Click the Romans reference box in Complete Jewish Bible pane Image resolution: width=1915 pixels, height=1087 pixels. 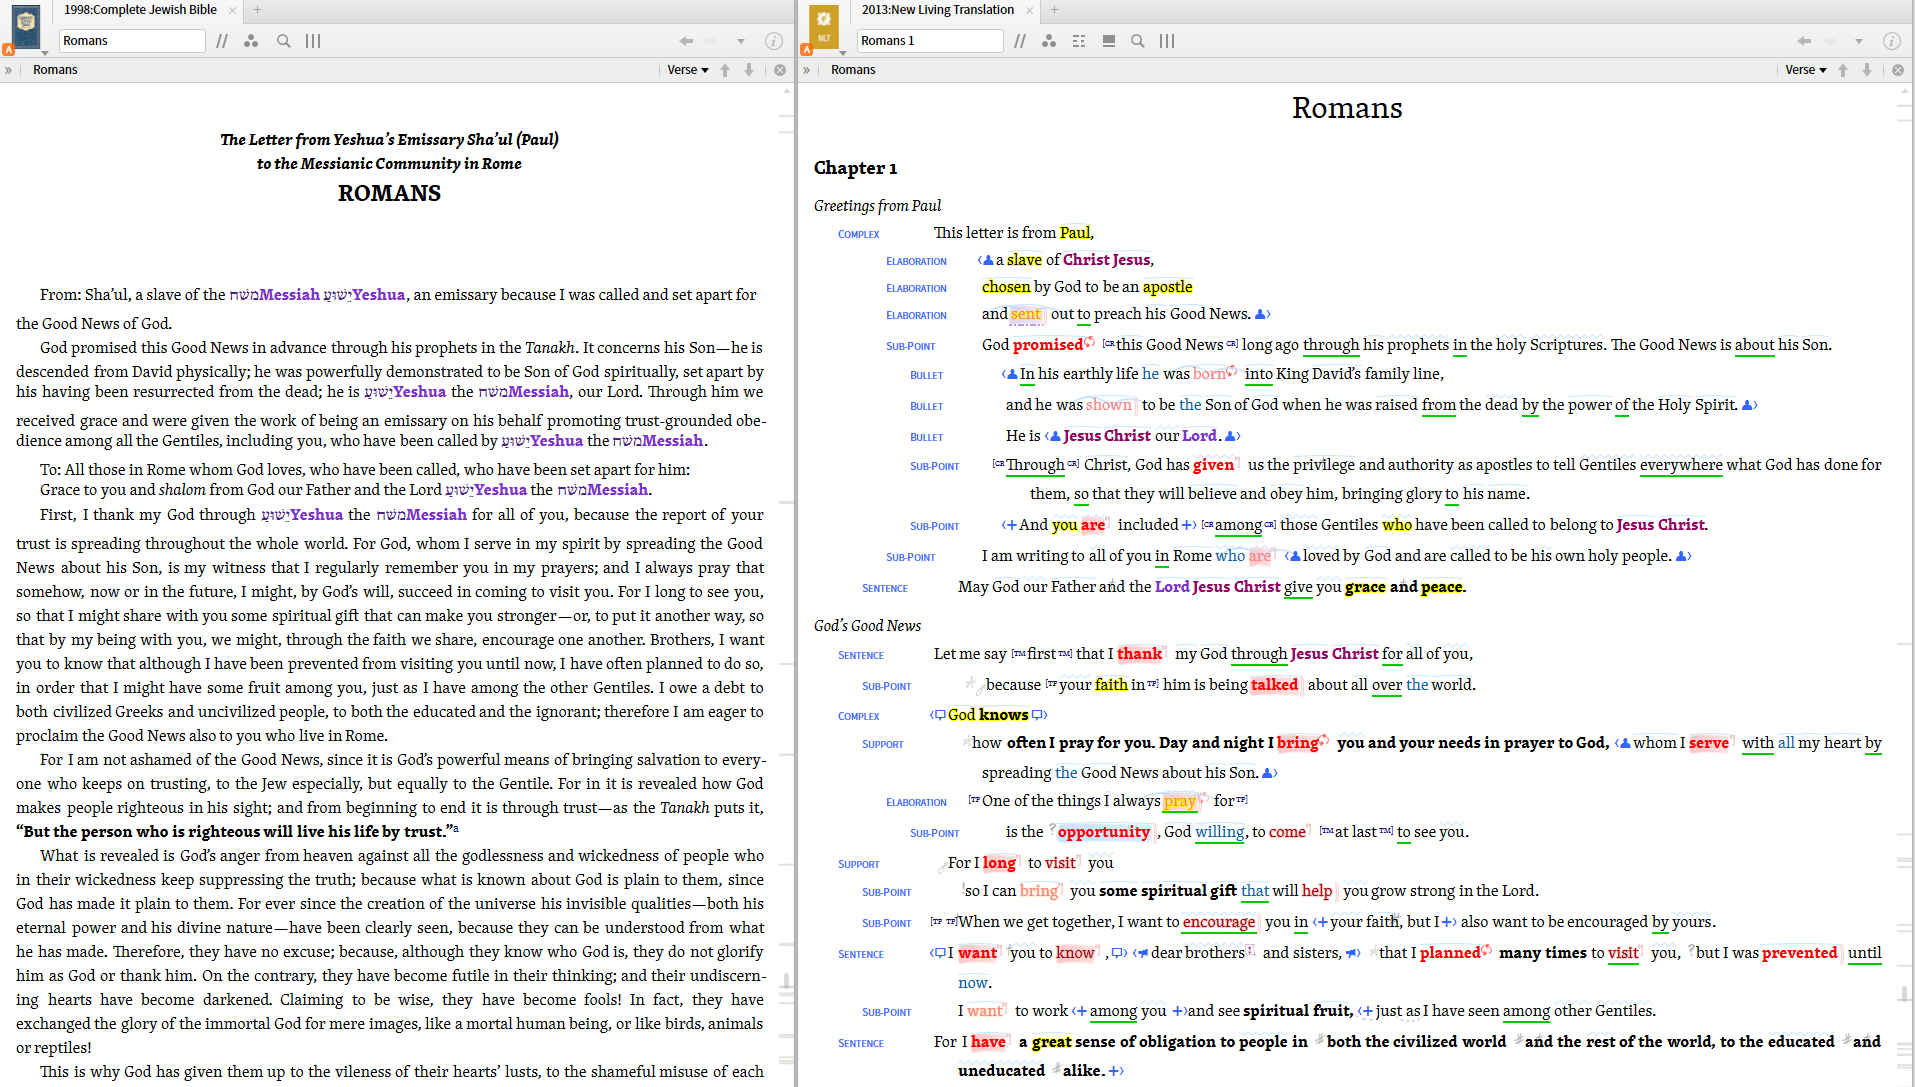click(132, 41)
